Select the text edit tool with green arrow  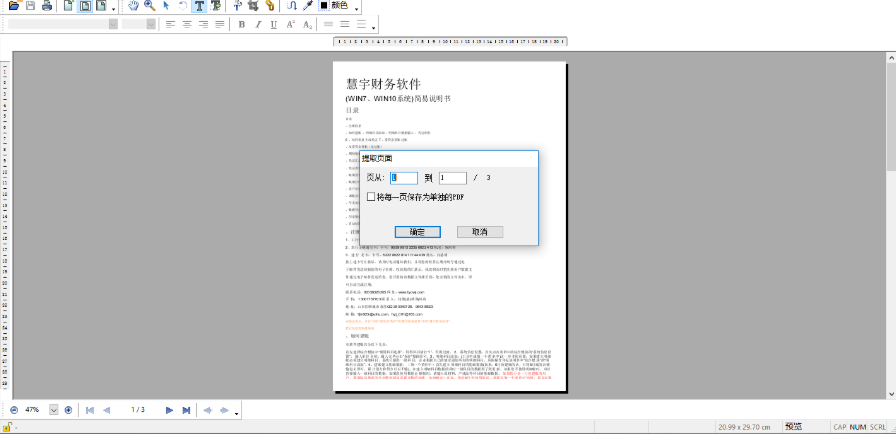(x=215, y=6)
